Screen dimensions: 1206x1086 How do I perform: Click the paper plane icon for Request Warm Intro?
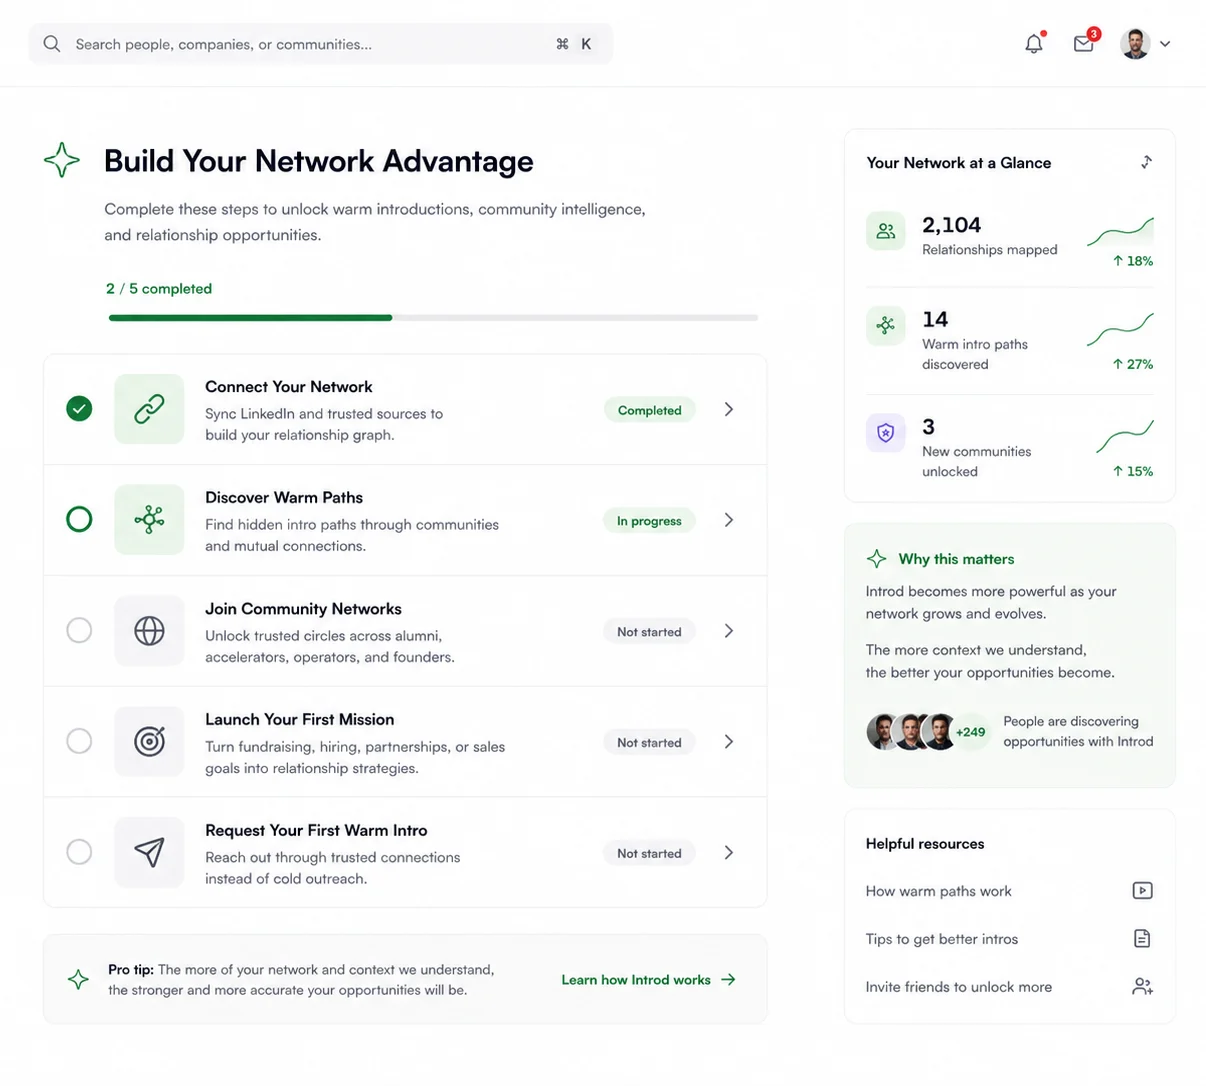click(x=149, y=853)
